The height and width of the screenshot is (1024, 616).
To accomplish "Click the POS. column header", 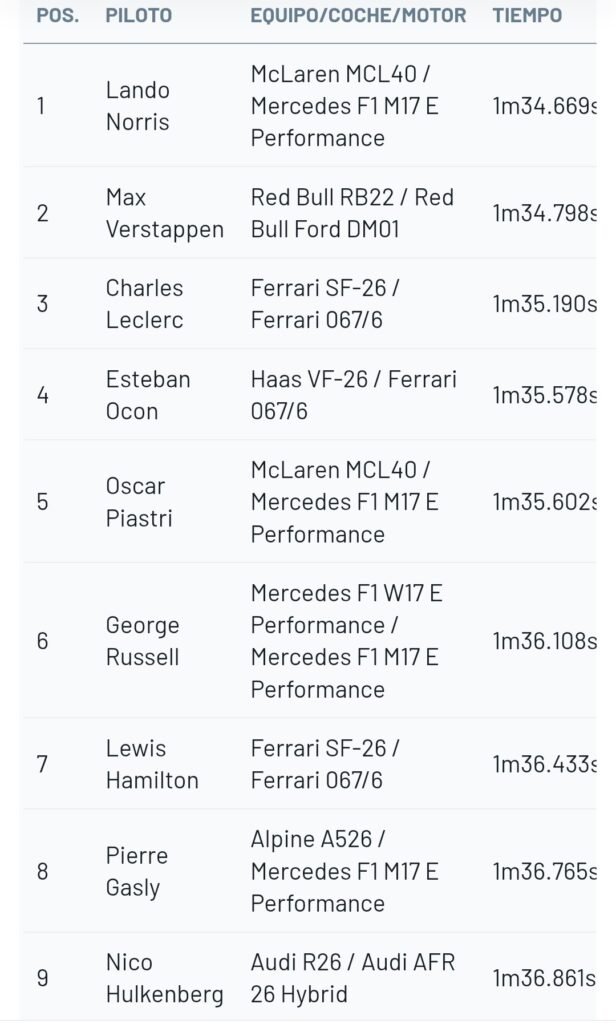I will point(57,16).
